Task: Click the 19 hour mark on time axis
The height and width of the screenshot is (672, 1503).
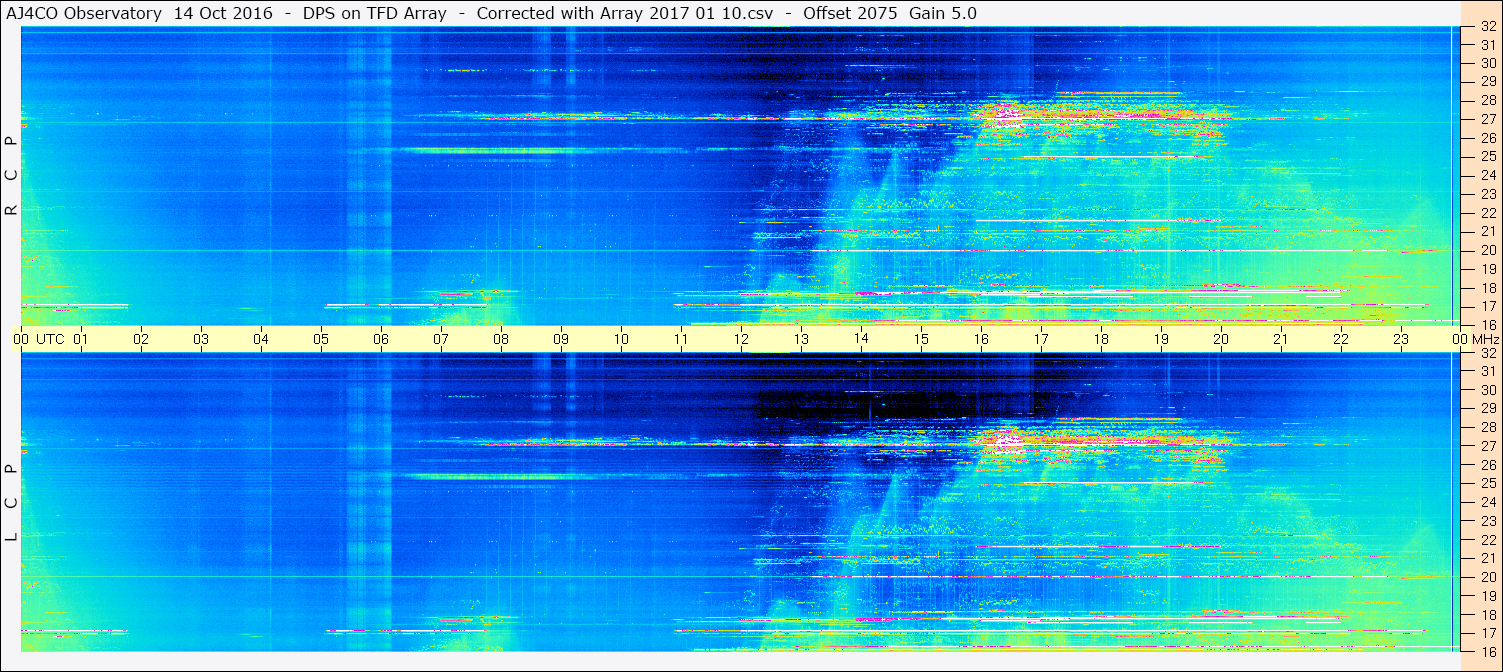Action: click(1161, 339)
